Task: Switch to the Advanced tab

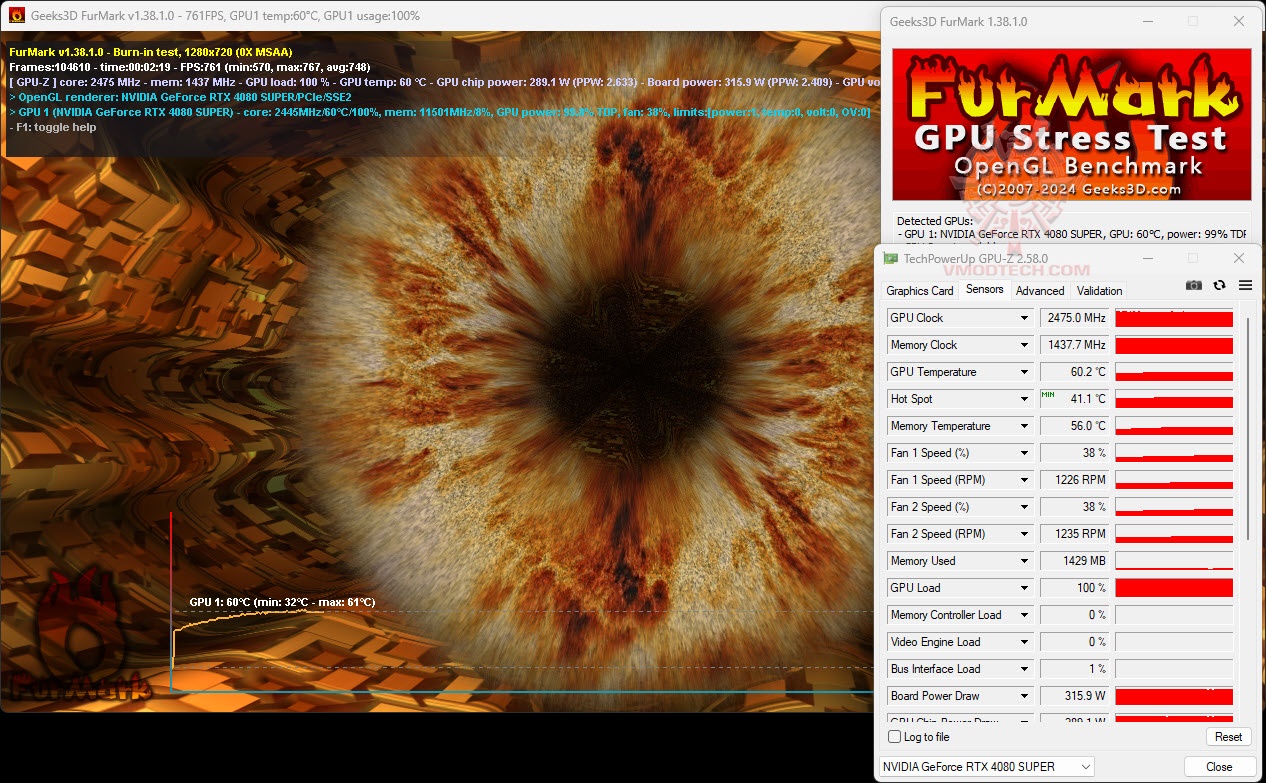Action: point(1040,291)
